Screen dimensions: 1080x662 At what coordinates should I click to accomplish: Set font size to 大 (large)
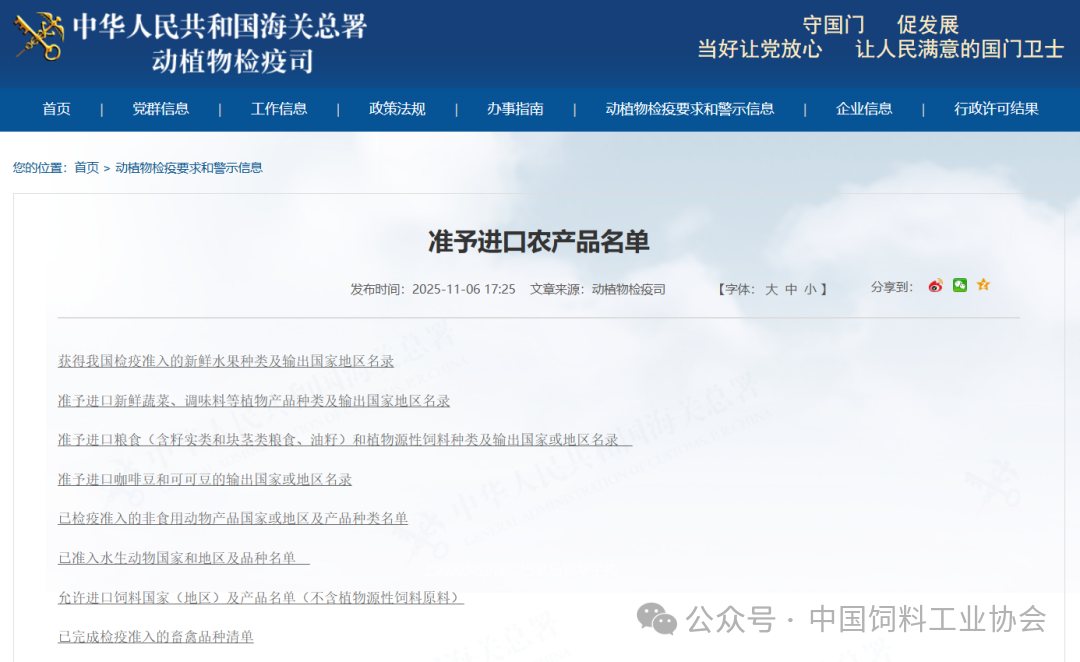(771, 289)
